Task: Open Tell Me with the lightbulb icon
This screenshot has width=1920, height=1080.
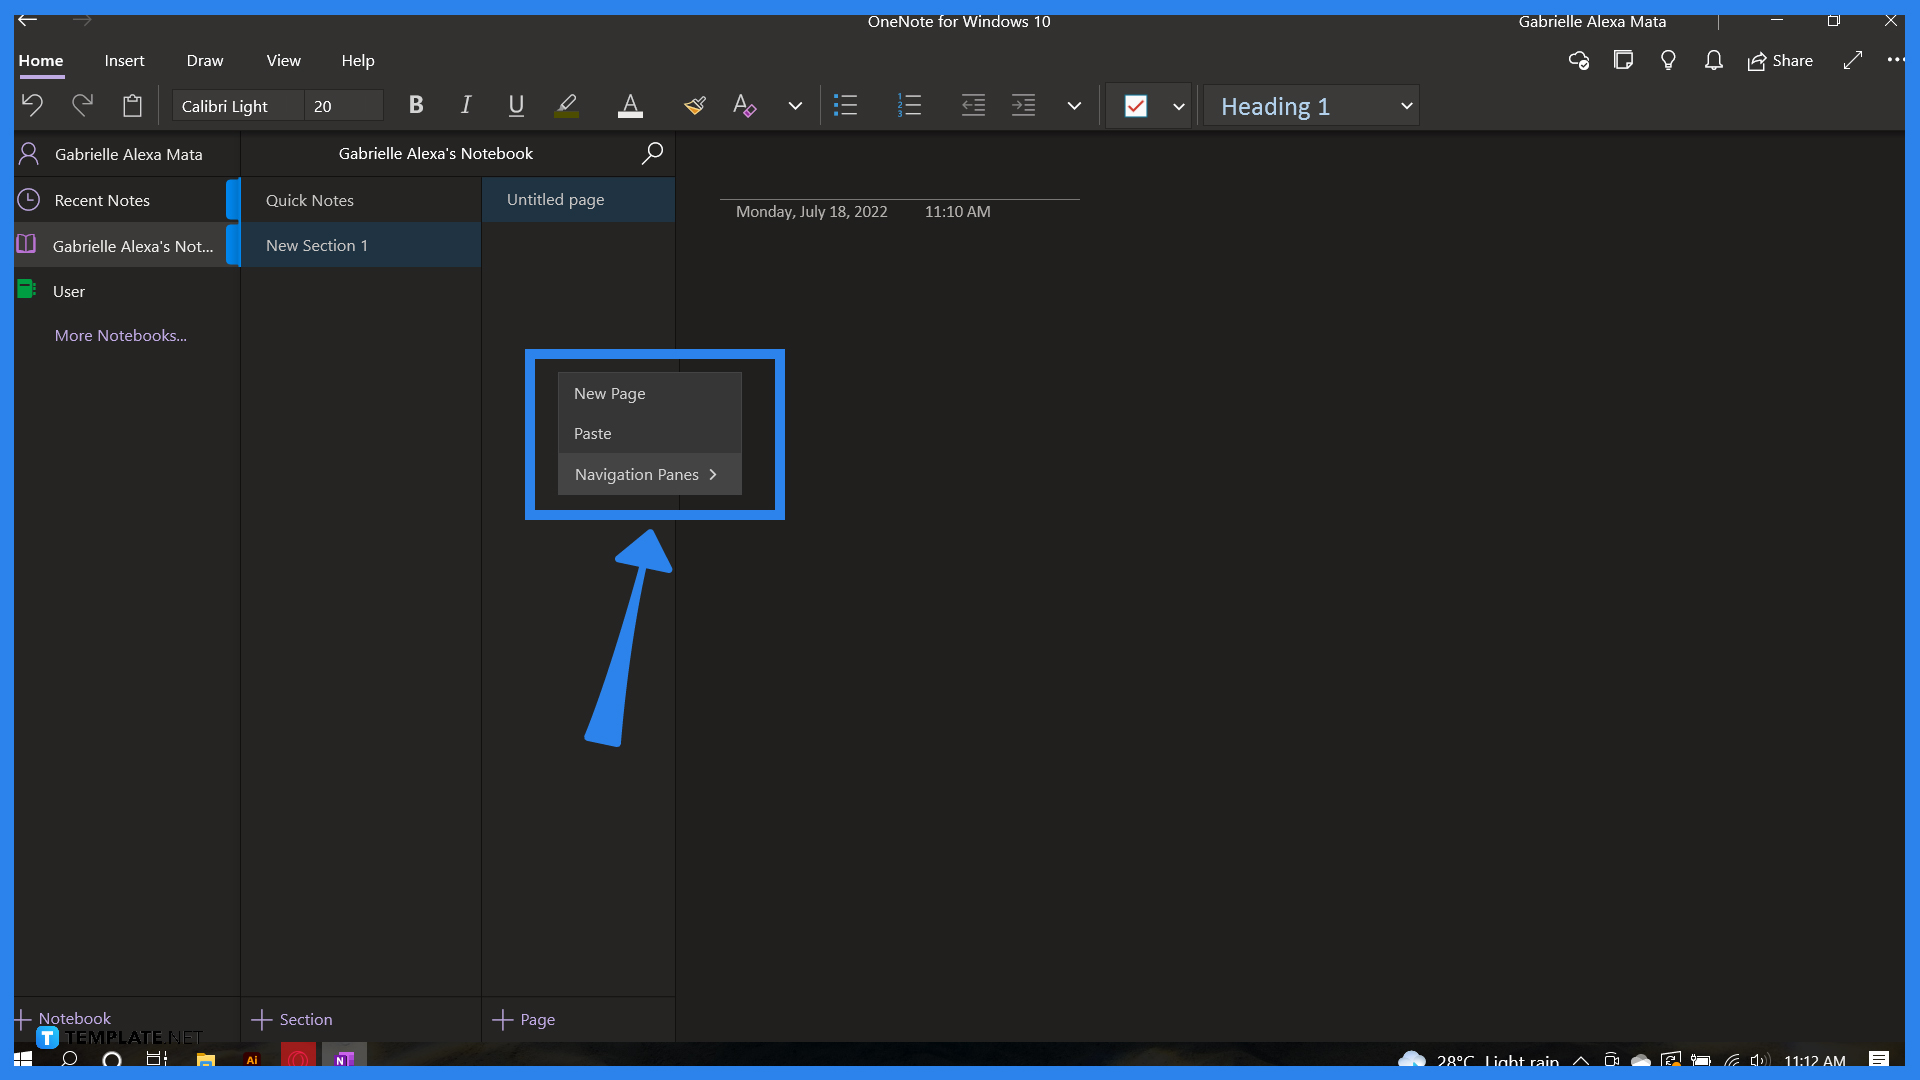Action: [1668, 60]
